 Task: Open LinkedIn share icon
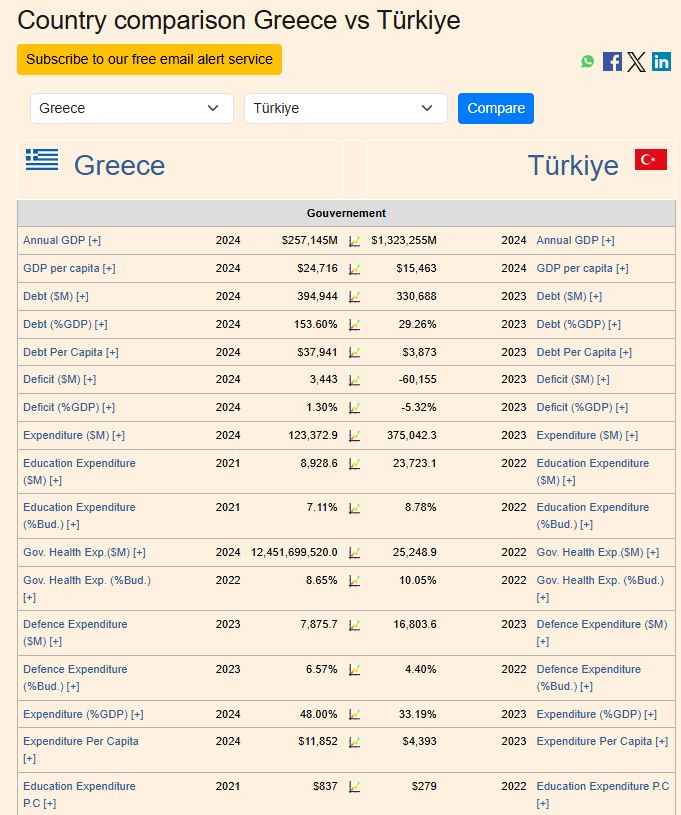(x=661, y=62)
